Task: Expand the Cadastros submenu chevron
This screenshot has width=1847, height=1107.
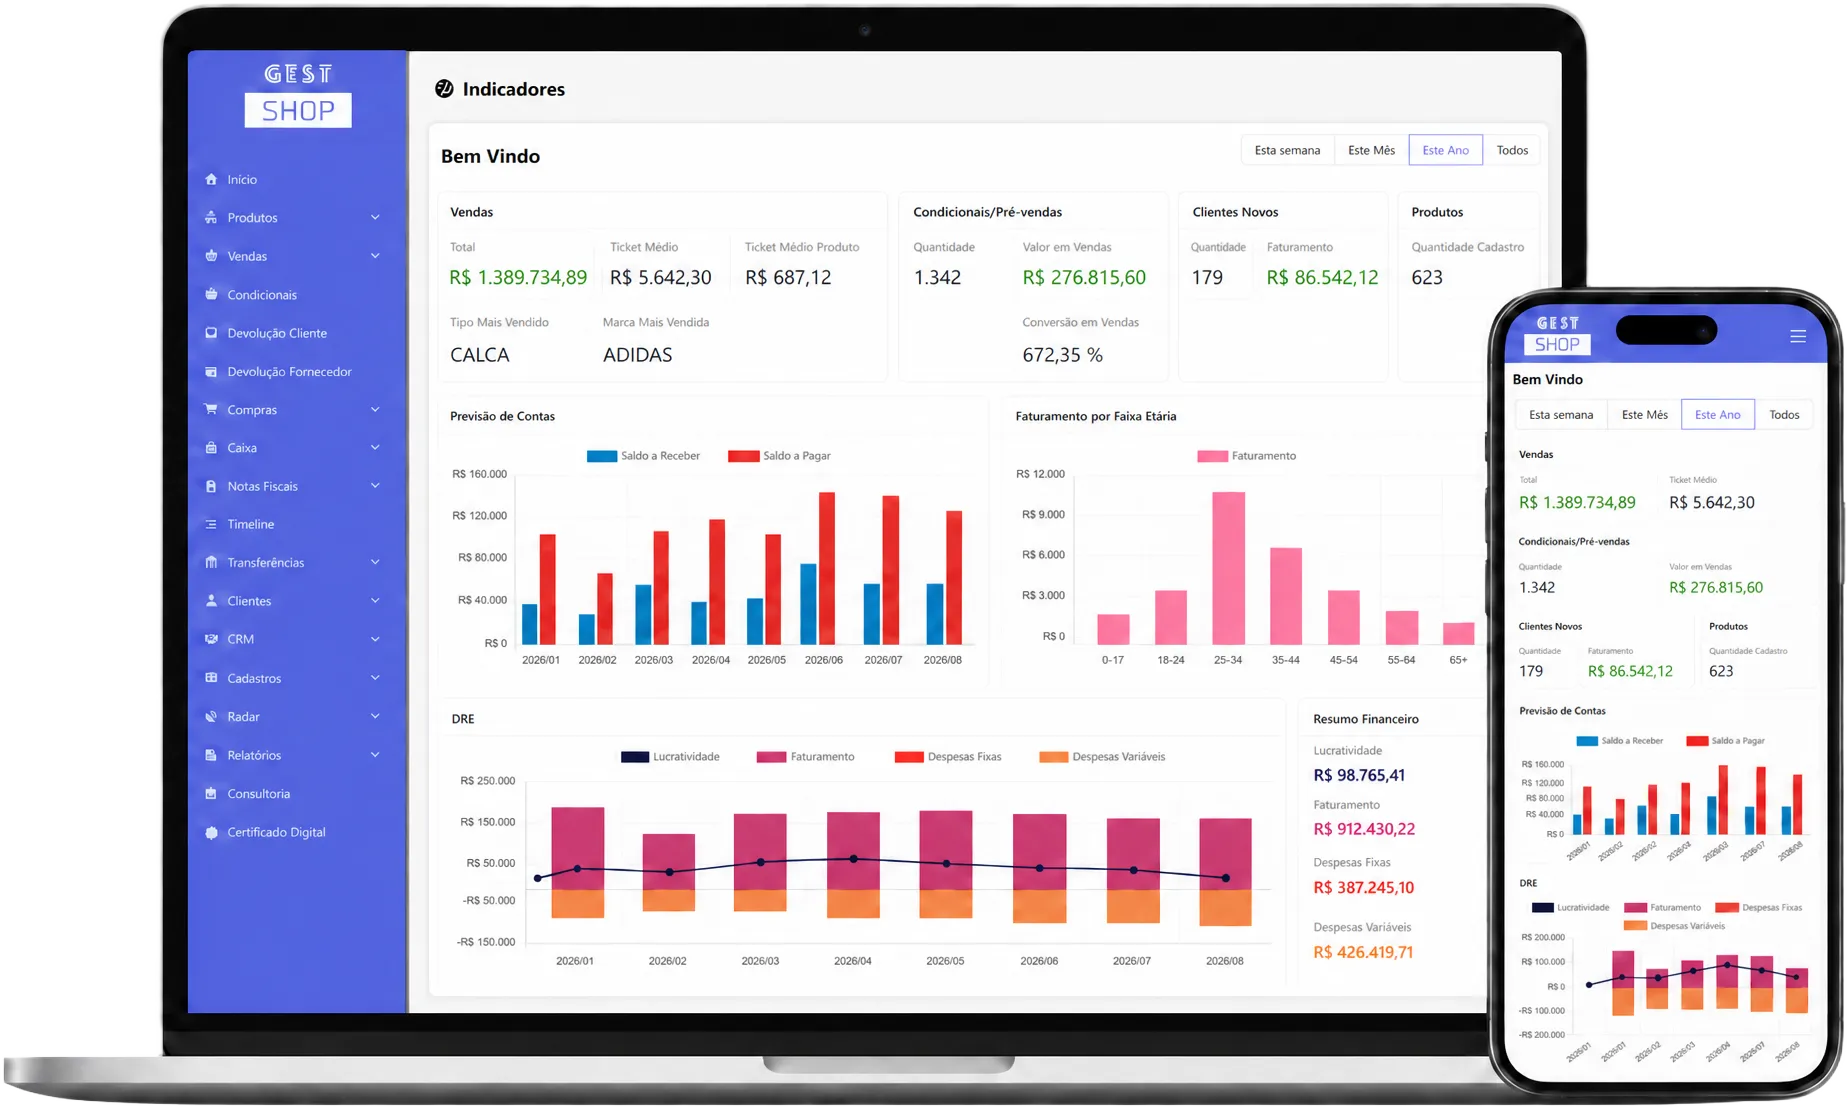Action: pyautogui.click(x=375, y=678)
